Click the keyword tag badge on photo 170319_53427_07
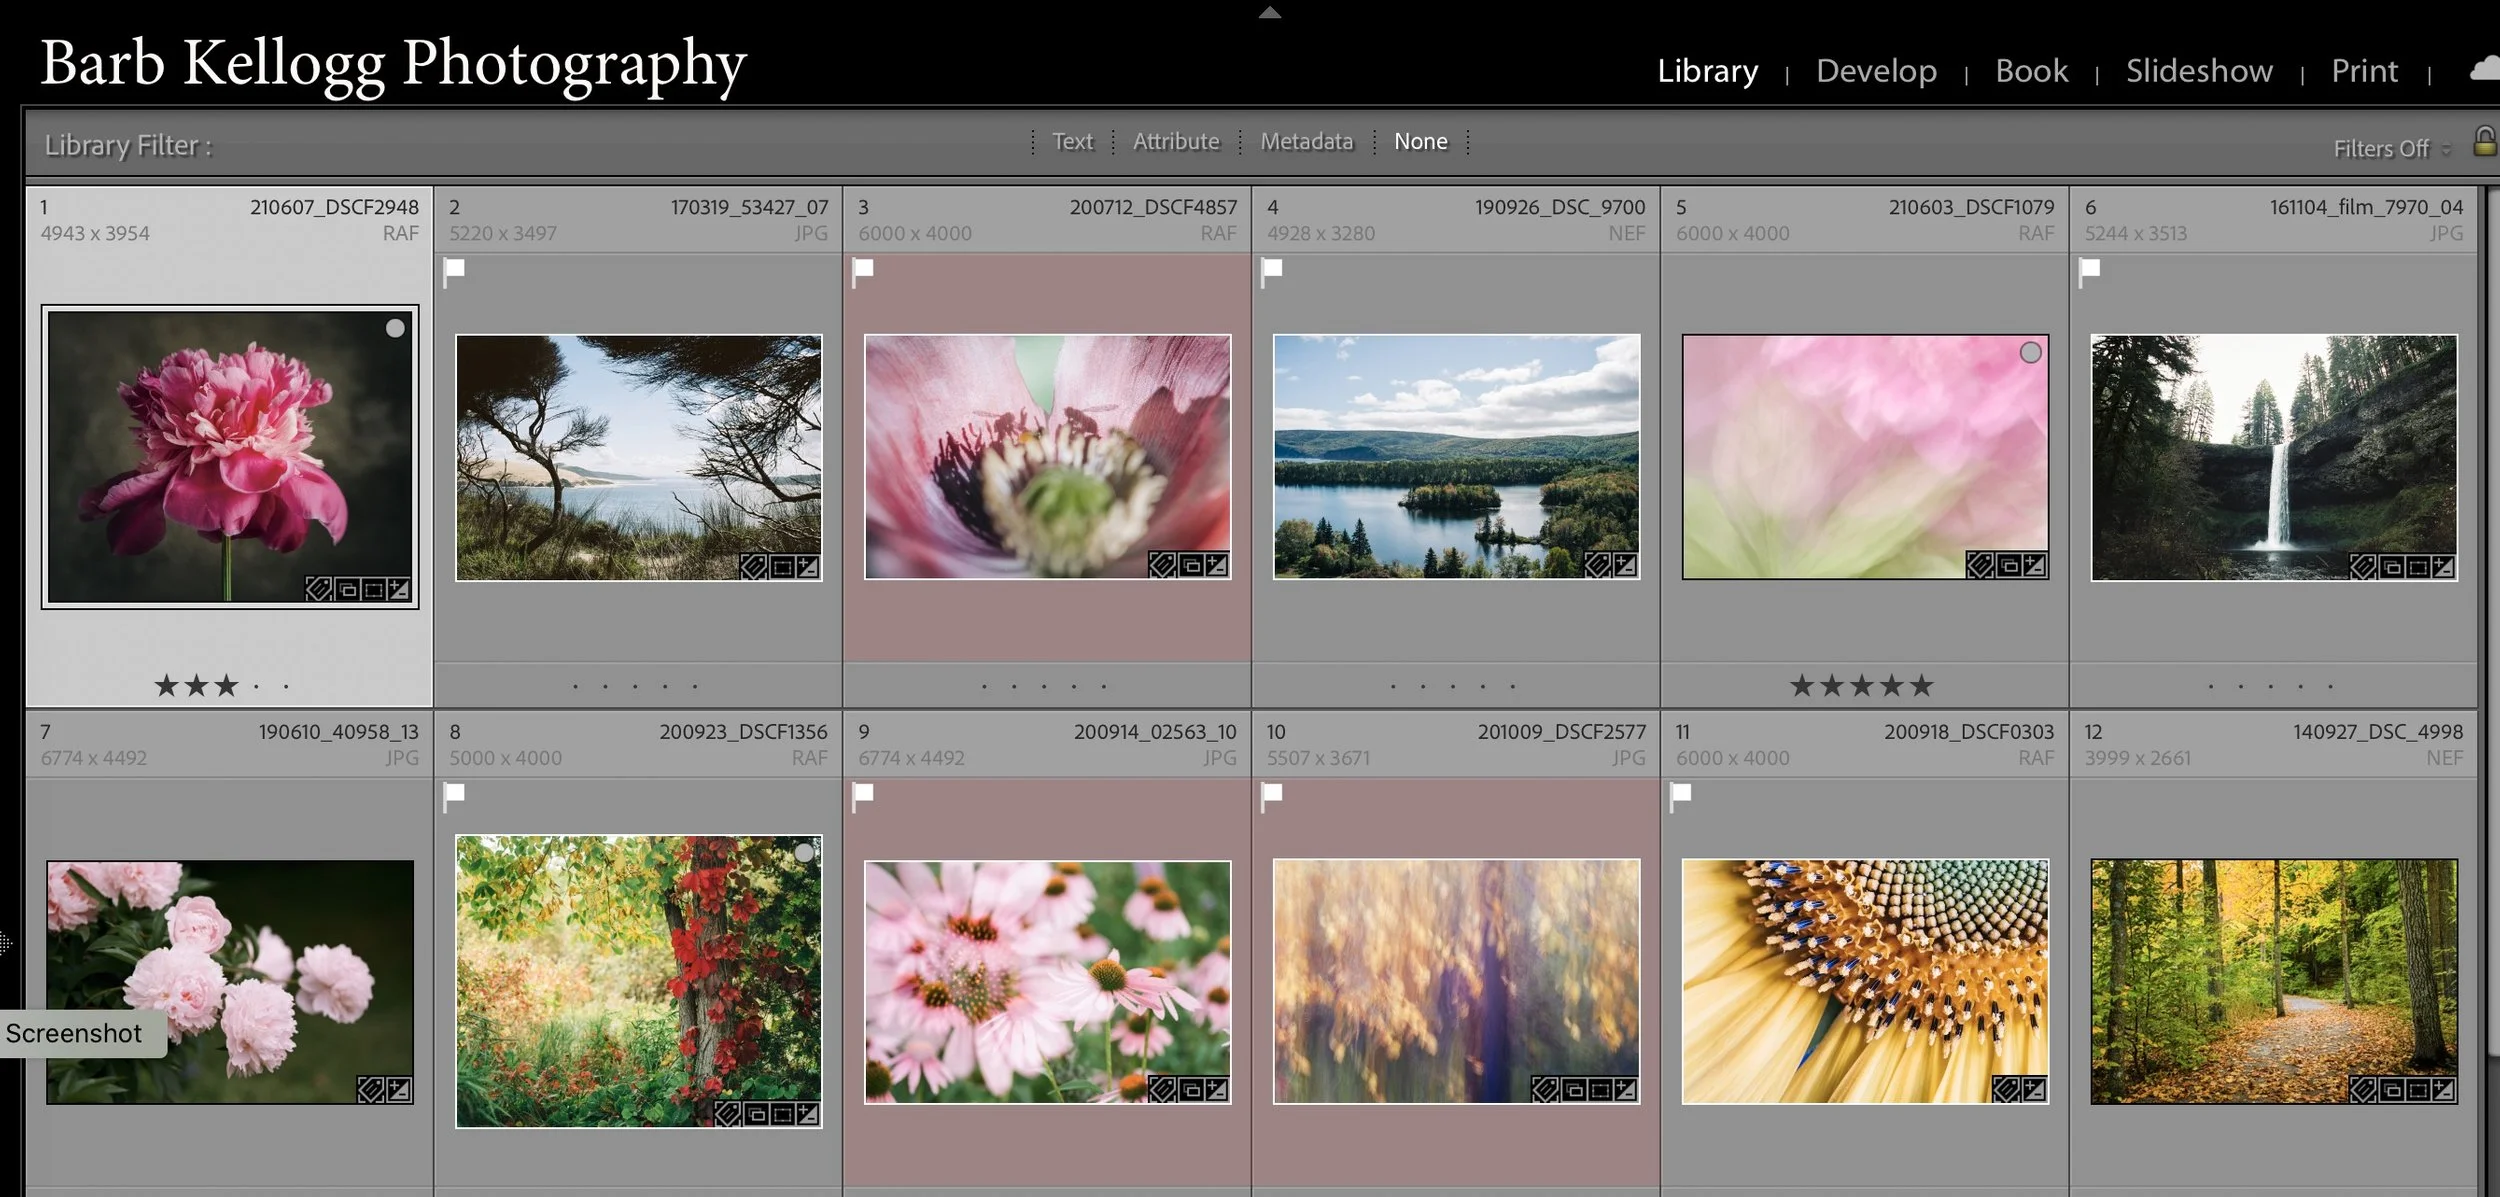 754,567
